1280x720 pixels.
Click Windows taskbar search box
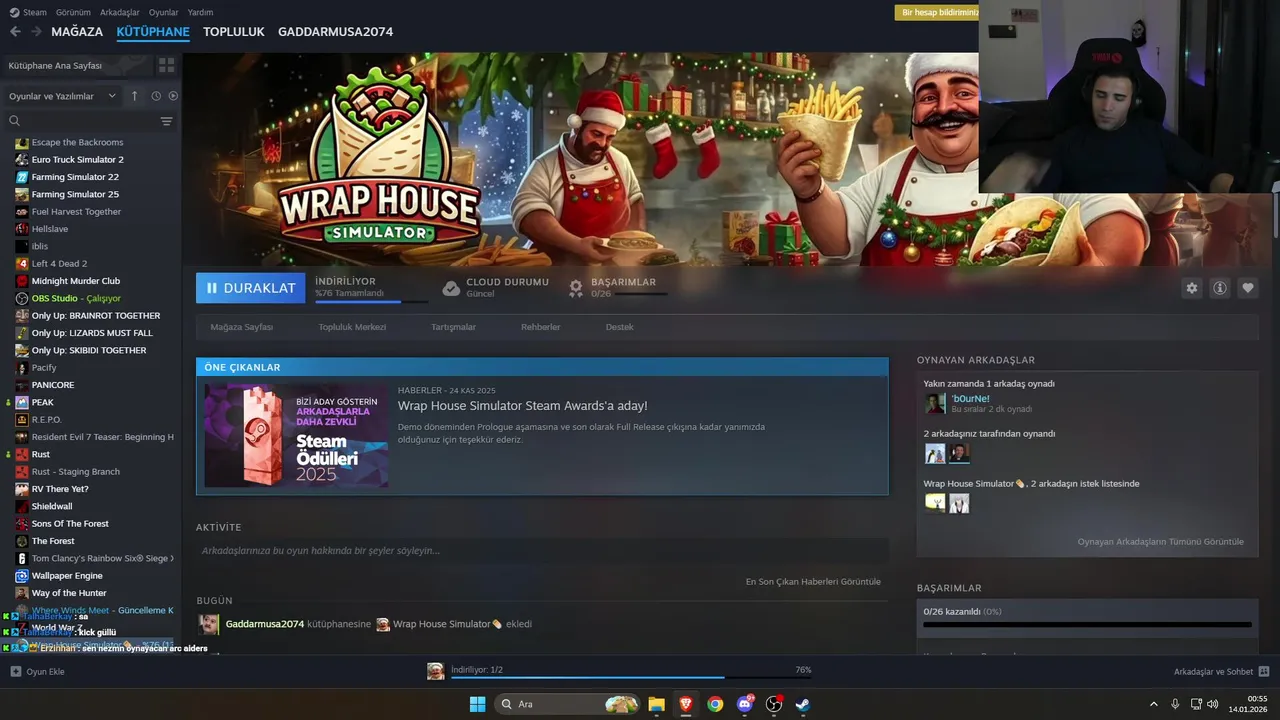pyautogui.click(x=567, y=704)
